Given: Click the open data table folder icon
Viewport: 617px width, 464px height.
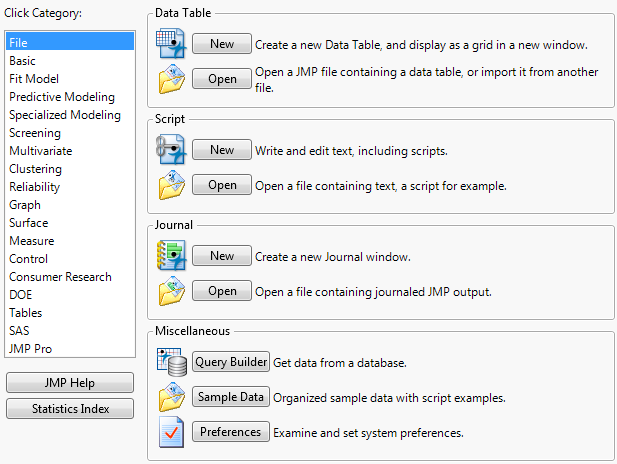Looking at the screenshot, I should tap(171, 79).
